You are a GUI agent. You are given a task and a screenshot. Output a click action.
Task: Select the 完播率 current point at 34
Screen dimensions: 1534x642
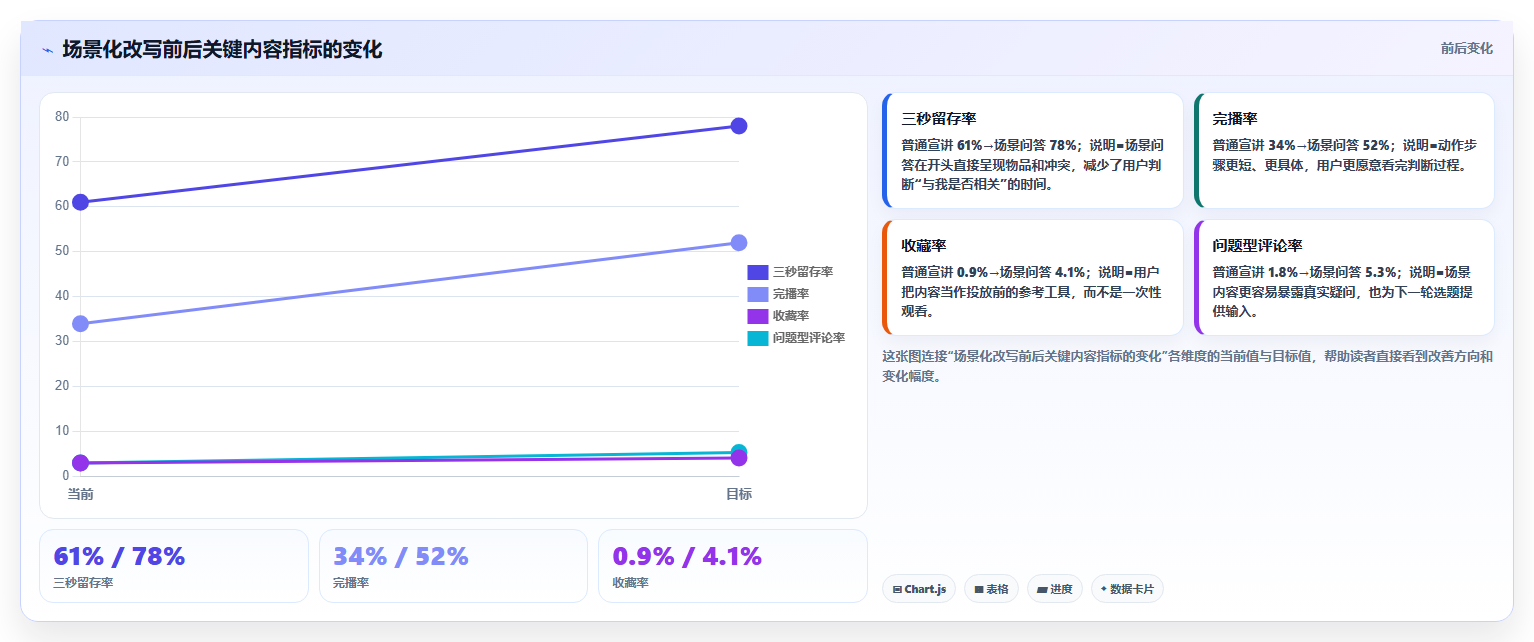tap(81, 323)
